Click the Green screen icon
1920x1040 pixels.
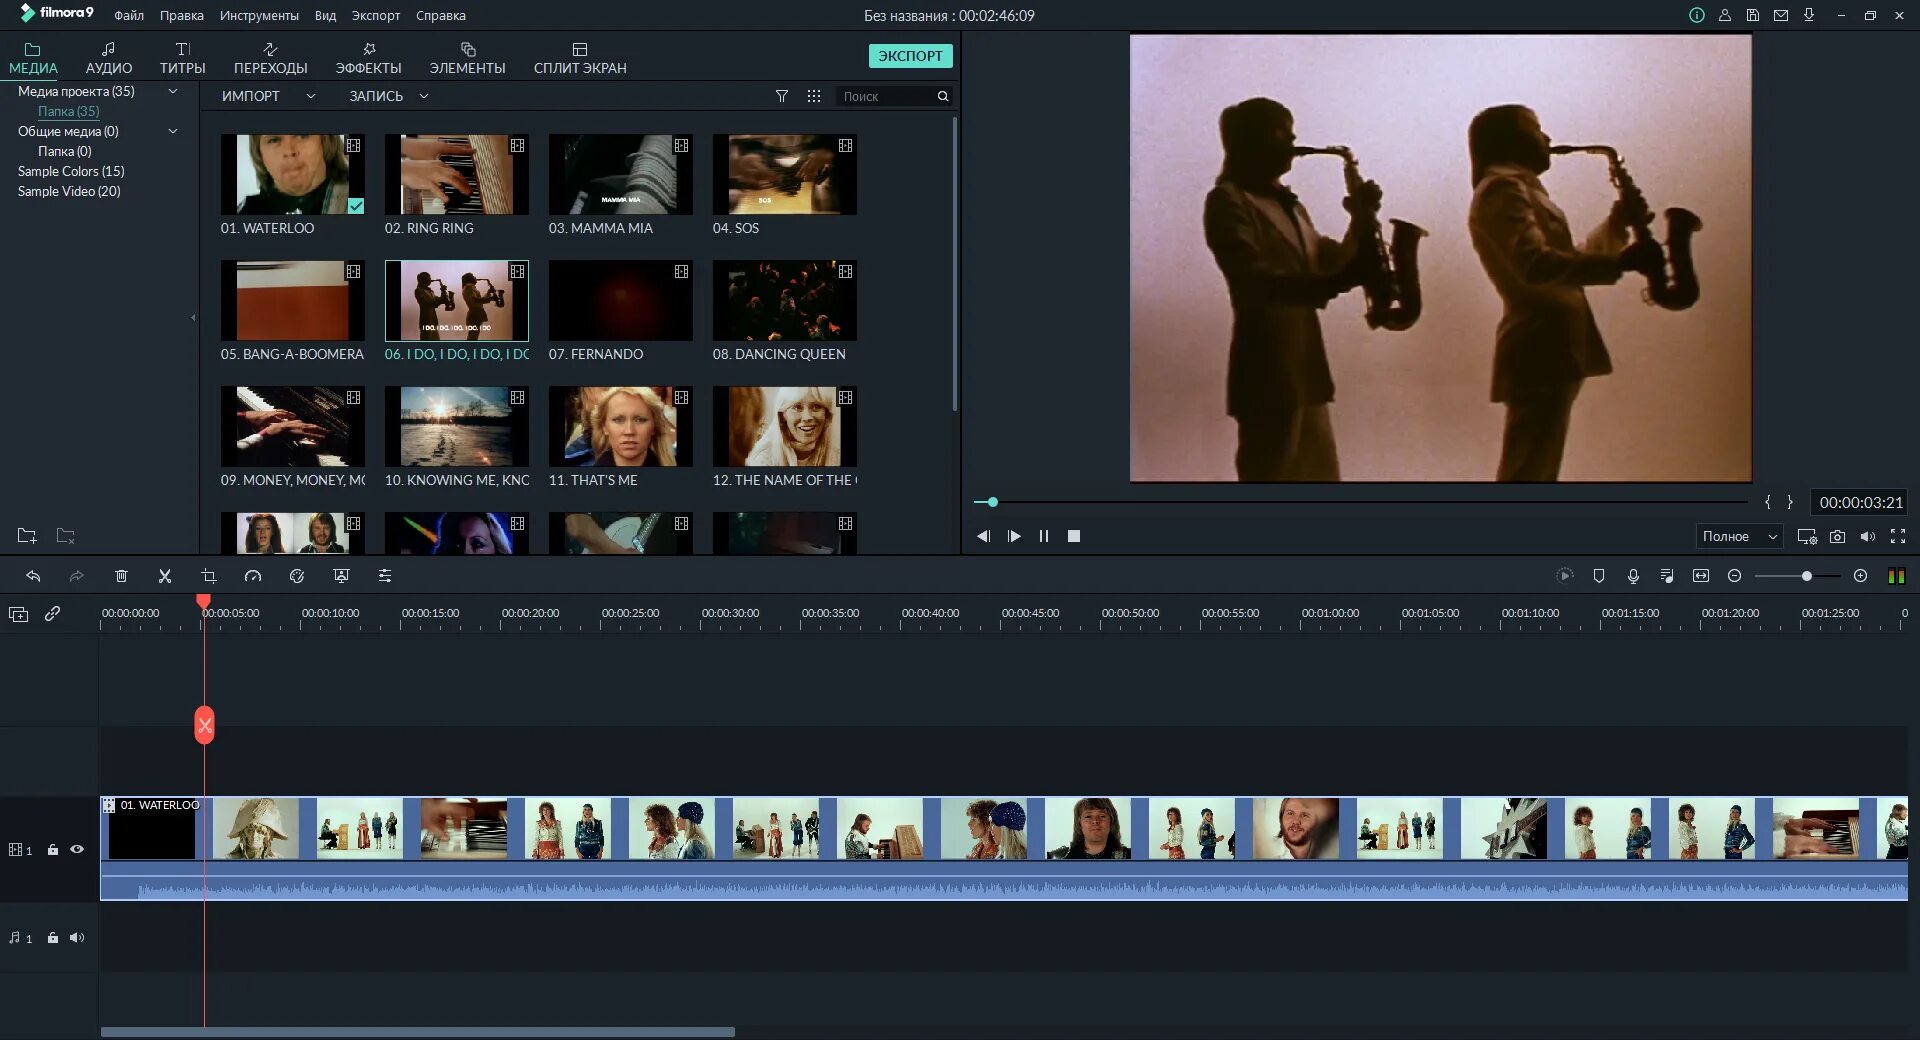click(341, 576)
